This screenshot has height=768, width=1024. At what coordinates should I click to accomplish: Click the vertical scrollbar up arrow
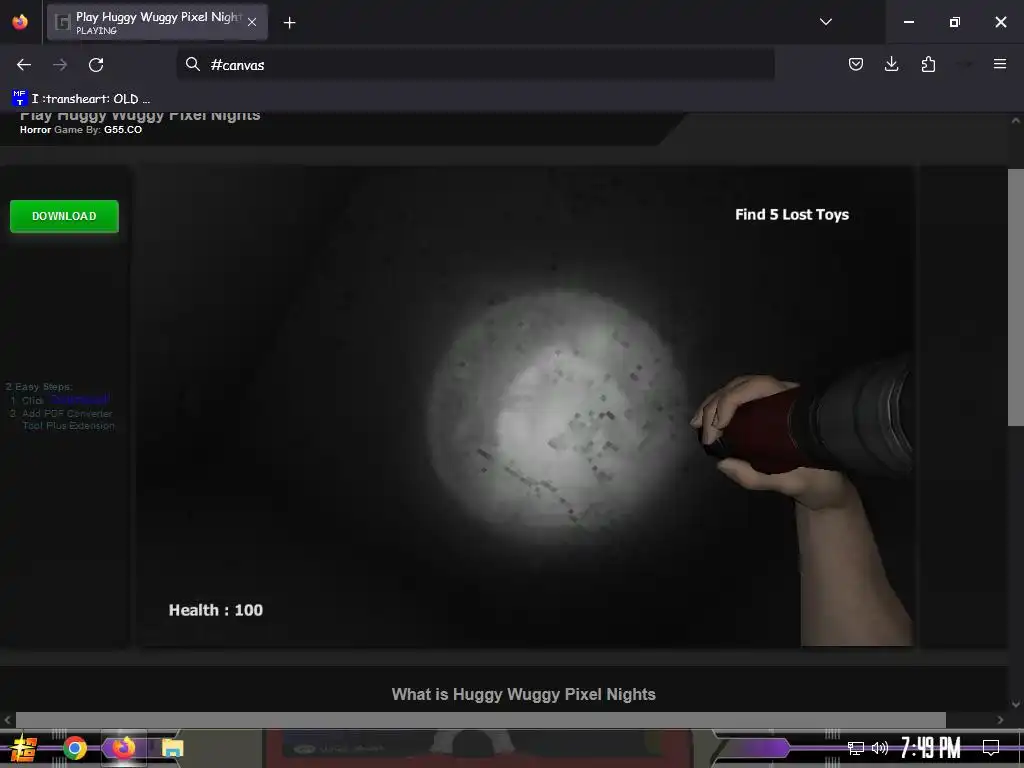click(x=1016, y=121)
